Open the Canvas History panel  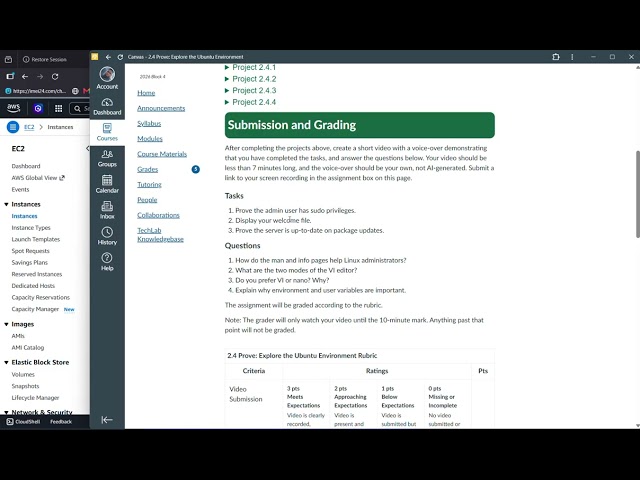pos(107,236)
